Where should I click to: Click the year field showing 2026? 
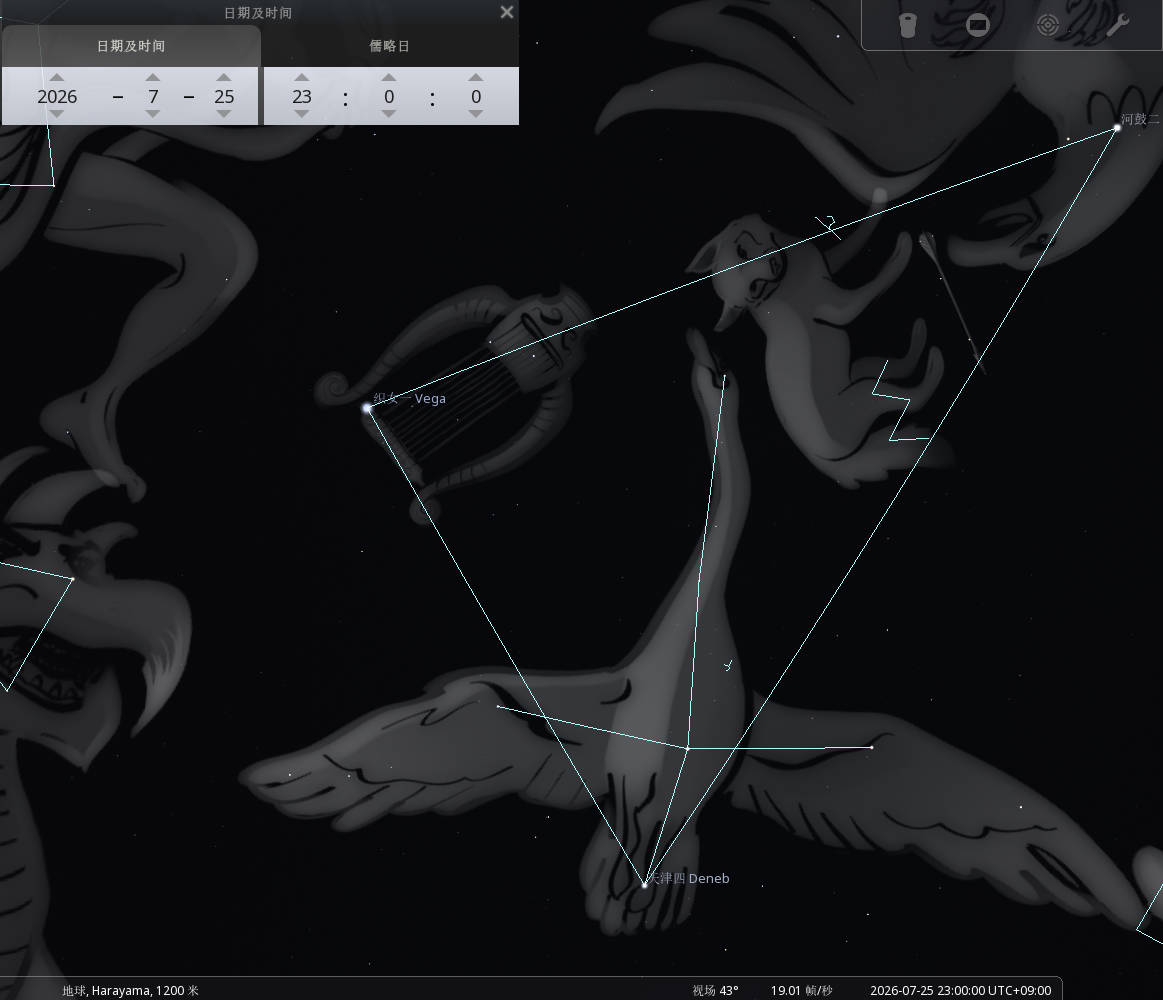coord(57,96)
